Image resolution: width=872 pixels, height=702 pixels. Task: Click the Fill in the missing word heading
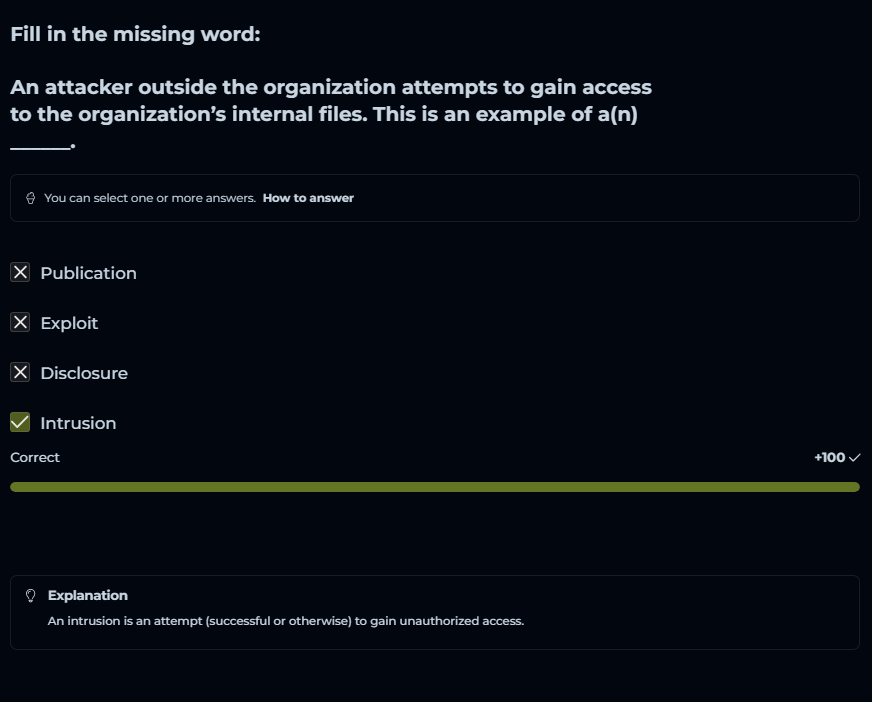(x=135, y=34)
